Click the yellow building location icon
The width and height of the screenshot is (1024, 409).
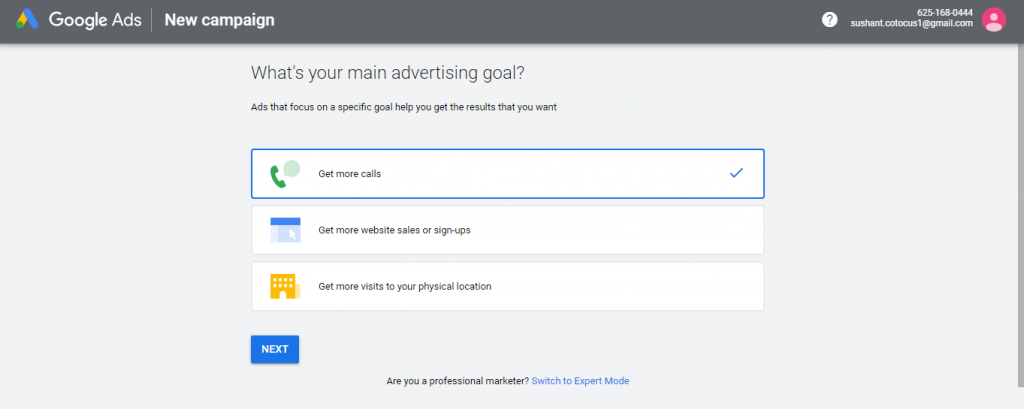tap(284, 286)
